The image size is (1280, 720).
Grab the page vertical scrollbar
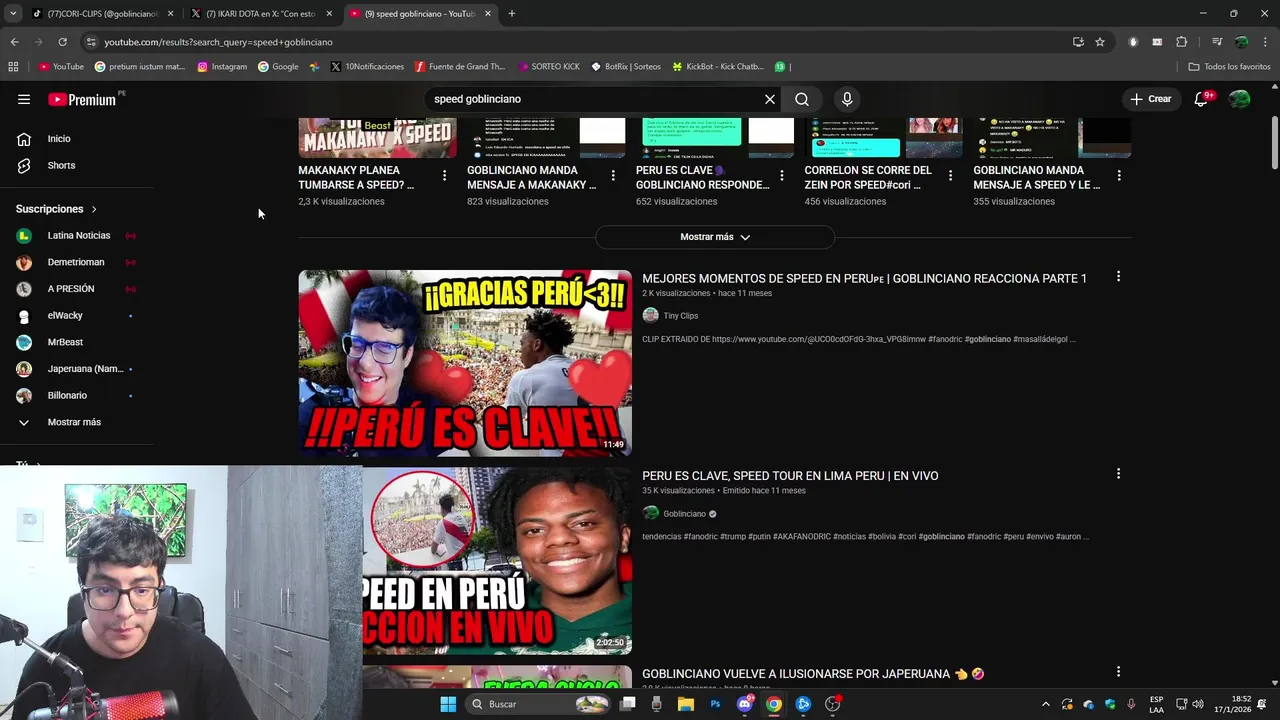click(1275, 145)
